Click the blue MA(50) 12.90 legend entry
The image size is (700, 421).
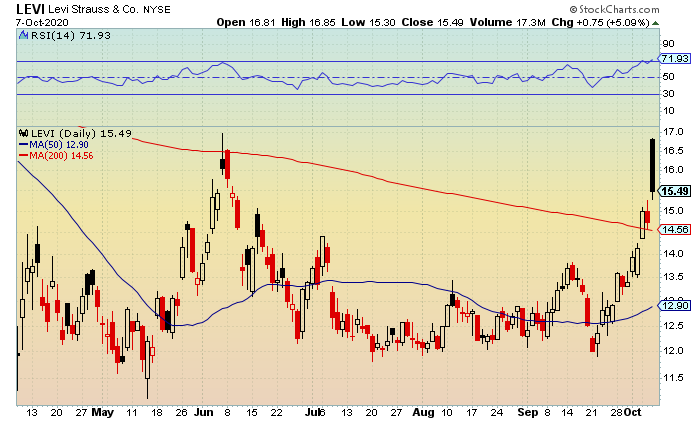click(54, 145)
